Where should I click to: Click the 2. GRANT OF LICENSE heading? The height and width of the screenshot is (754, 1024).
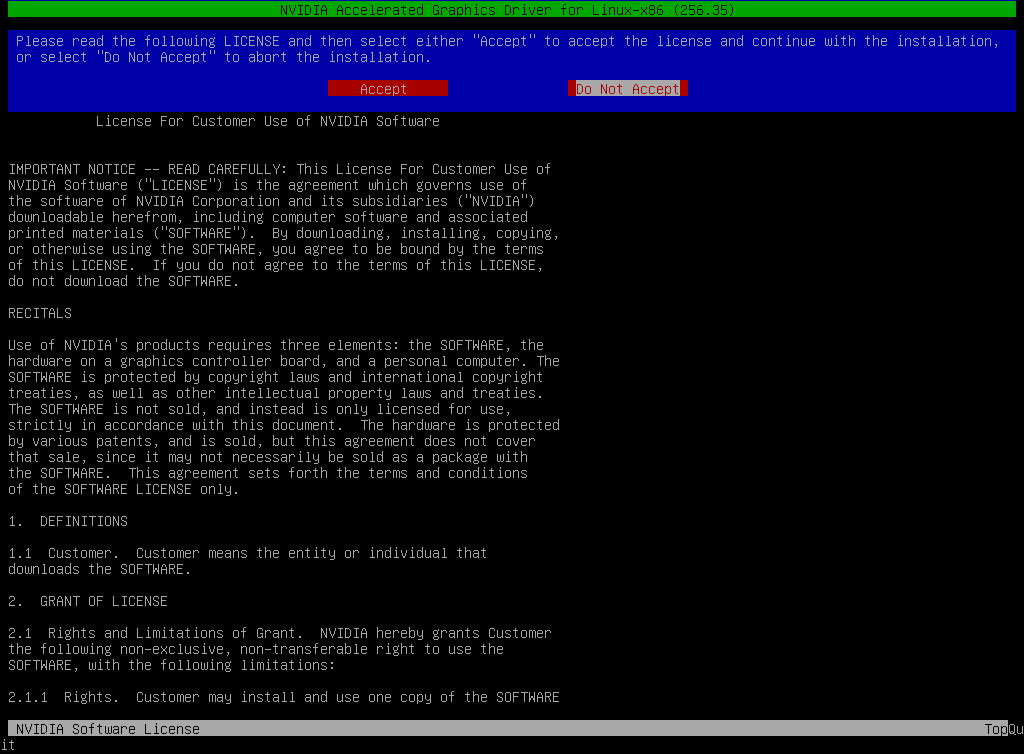(88, 601)
